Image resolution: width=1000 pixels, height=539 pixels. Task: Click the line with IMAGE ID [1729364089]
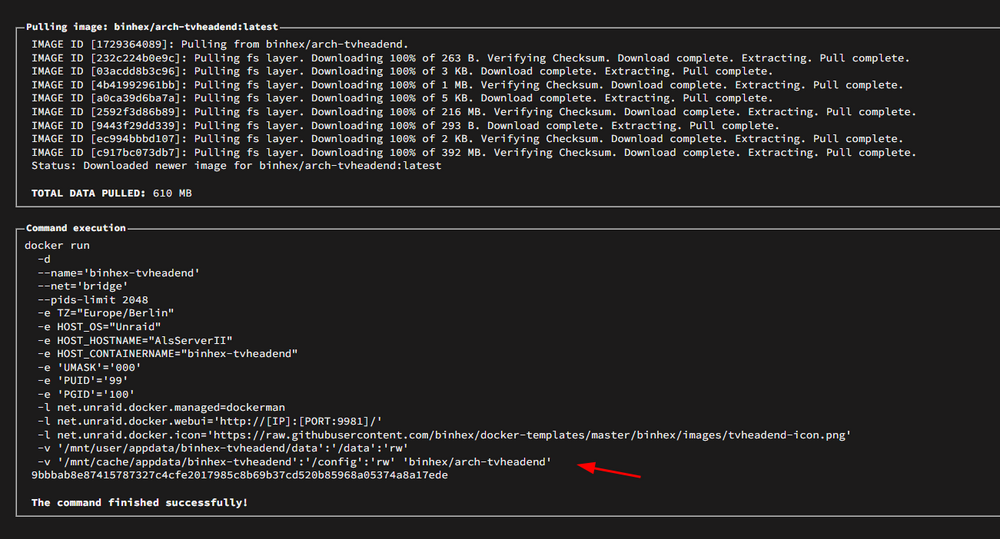220,44
